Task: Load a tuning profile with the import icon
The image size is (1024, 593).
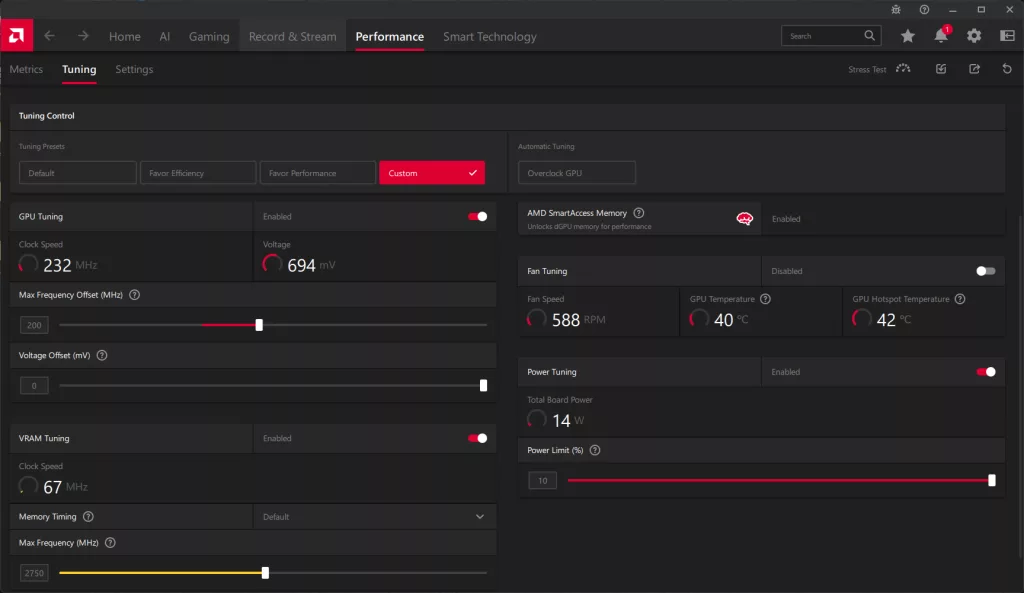Action: (x=941, y=69)
